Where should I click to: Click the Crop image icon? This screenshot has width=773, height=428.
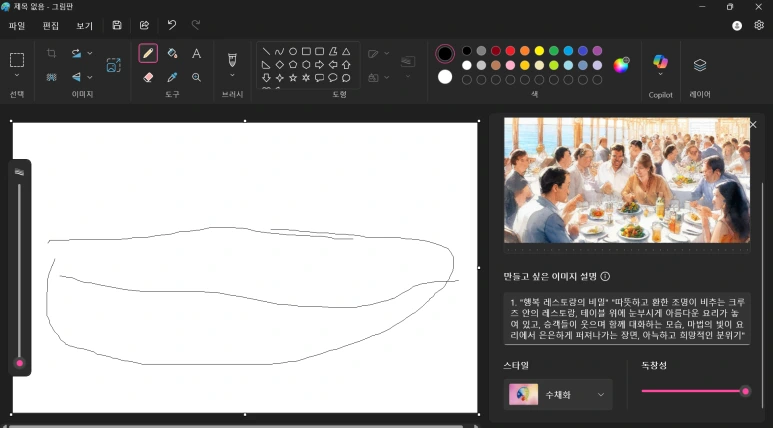coord(51,53)
